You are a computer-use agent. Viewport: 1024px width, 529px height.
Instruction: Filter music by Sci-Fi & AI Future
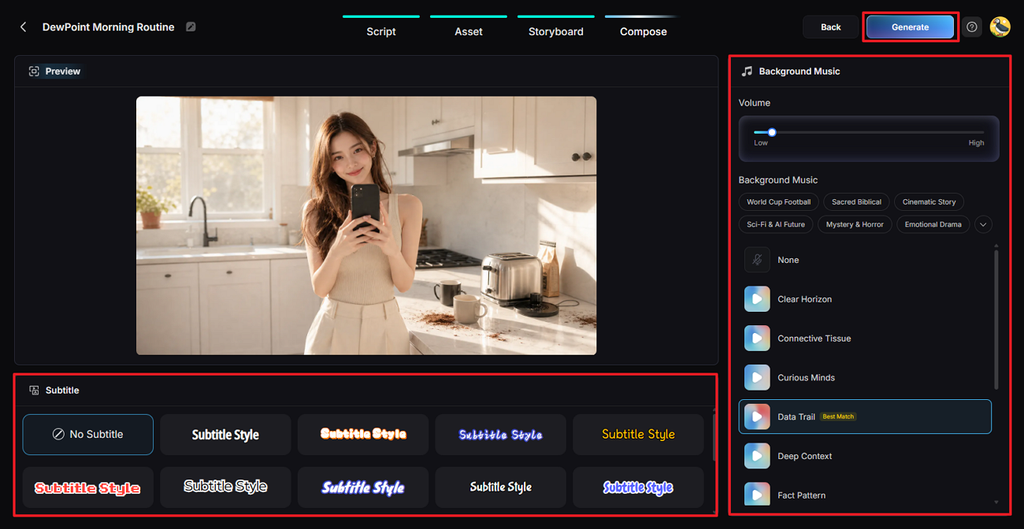[x=776, y=225]
